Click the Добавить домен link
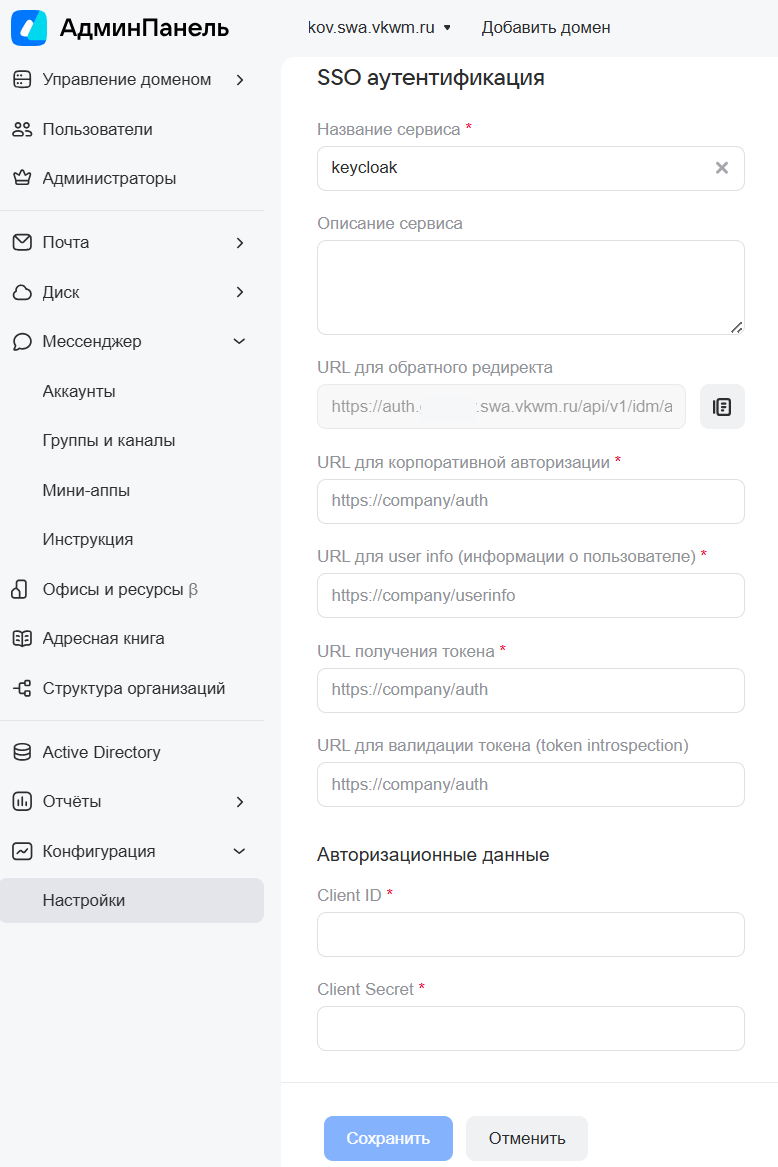 point(546,28)
